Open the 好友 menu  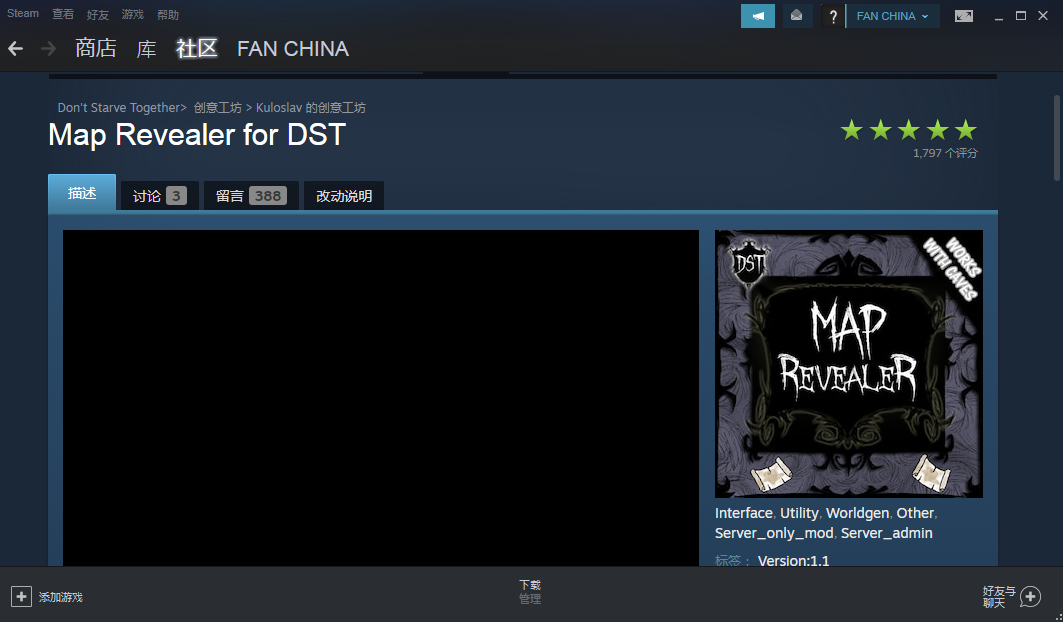[98, 14]
